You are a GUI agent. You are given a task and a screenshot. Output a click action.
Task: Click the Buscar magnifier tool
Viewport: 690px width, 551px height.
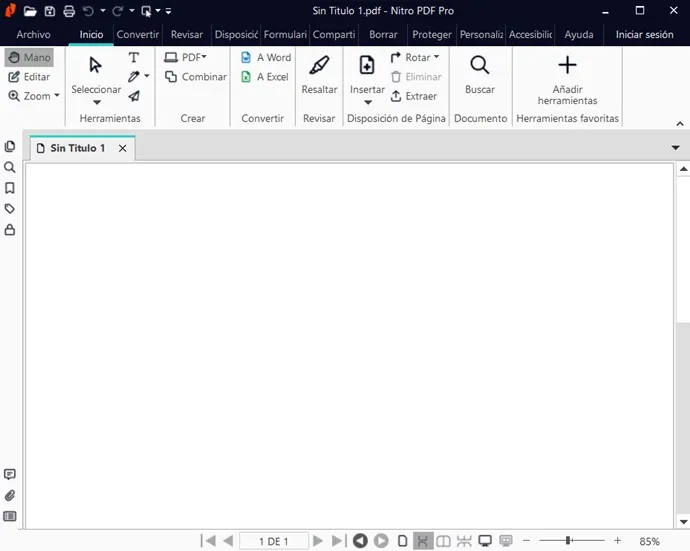(x=480, y=74)
